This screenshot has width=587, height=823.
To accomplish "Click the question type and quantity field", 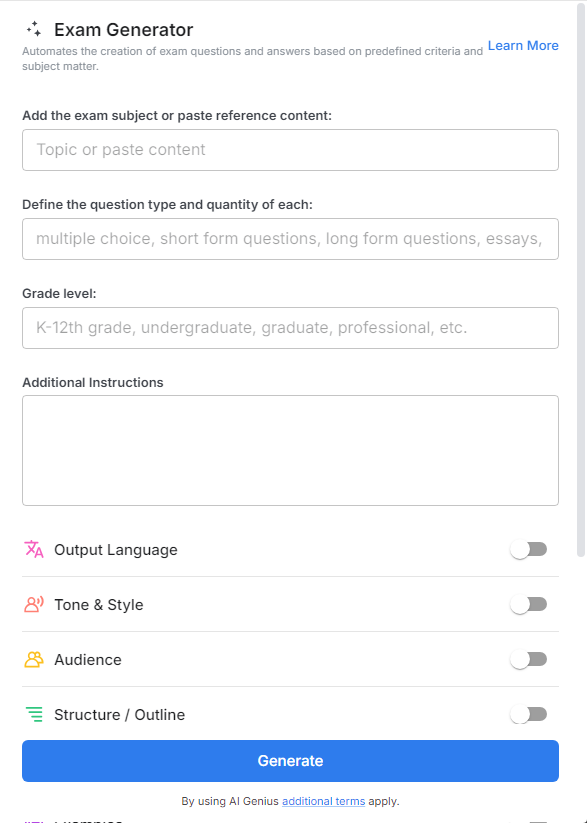I will (x=290, y=238).
